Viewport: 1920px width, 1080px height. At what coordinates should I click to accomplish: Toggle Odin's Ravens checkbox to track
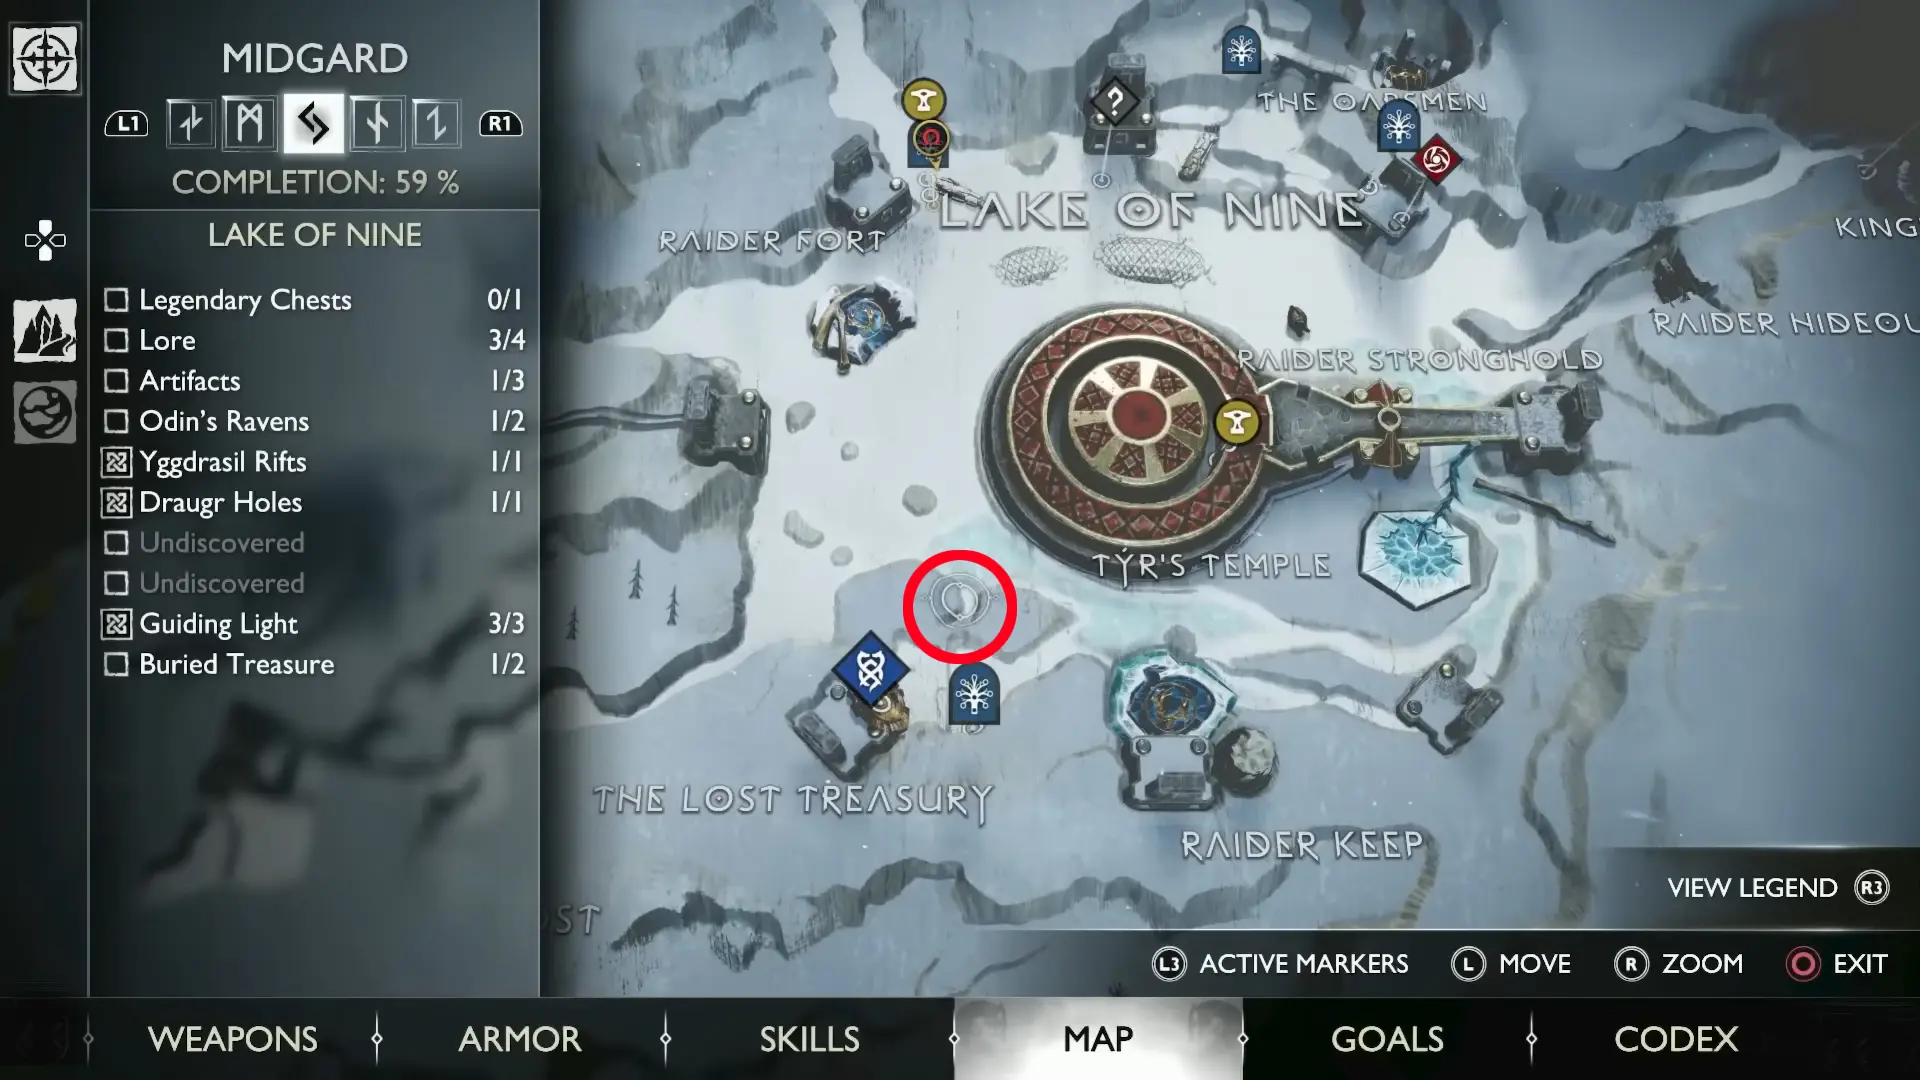(116, 421)
